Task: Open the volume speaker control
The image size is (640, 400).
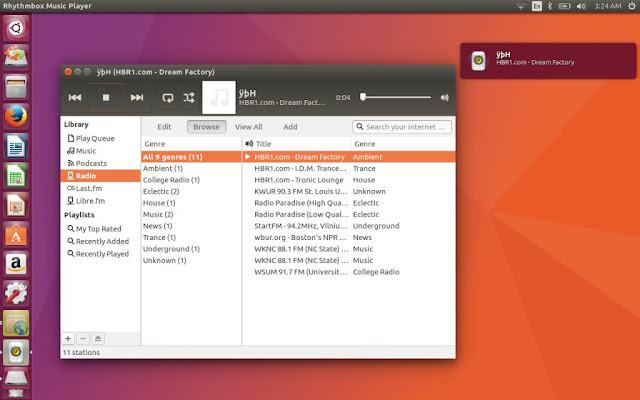Action: click(444, 98)
